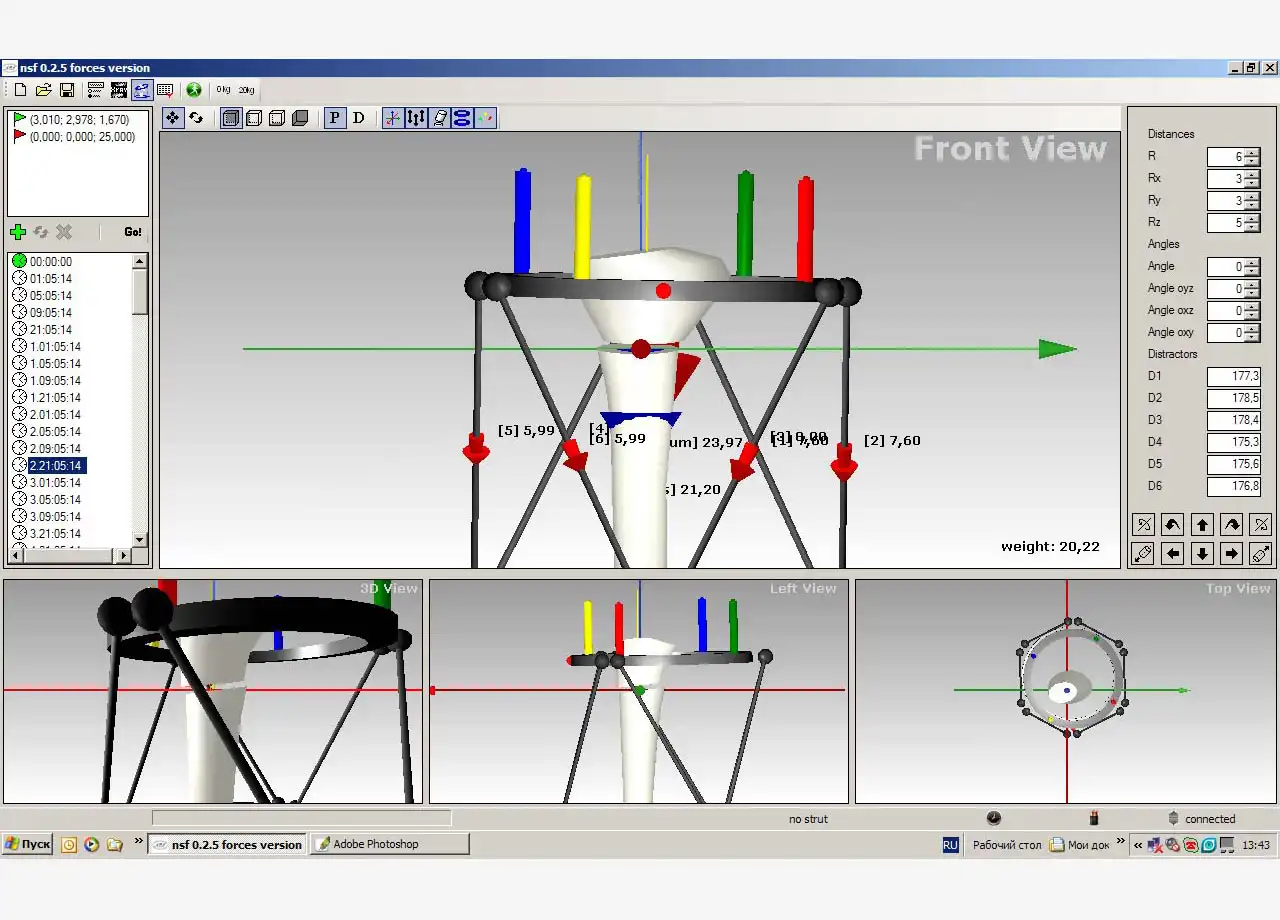This screenshot has width=1280, height=920.
Task: Click the Top View thumbnail pane
Action: [x=1066, y=691]
